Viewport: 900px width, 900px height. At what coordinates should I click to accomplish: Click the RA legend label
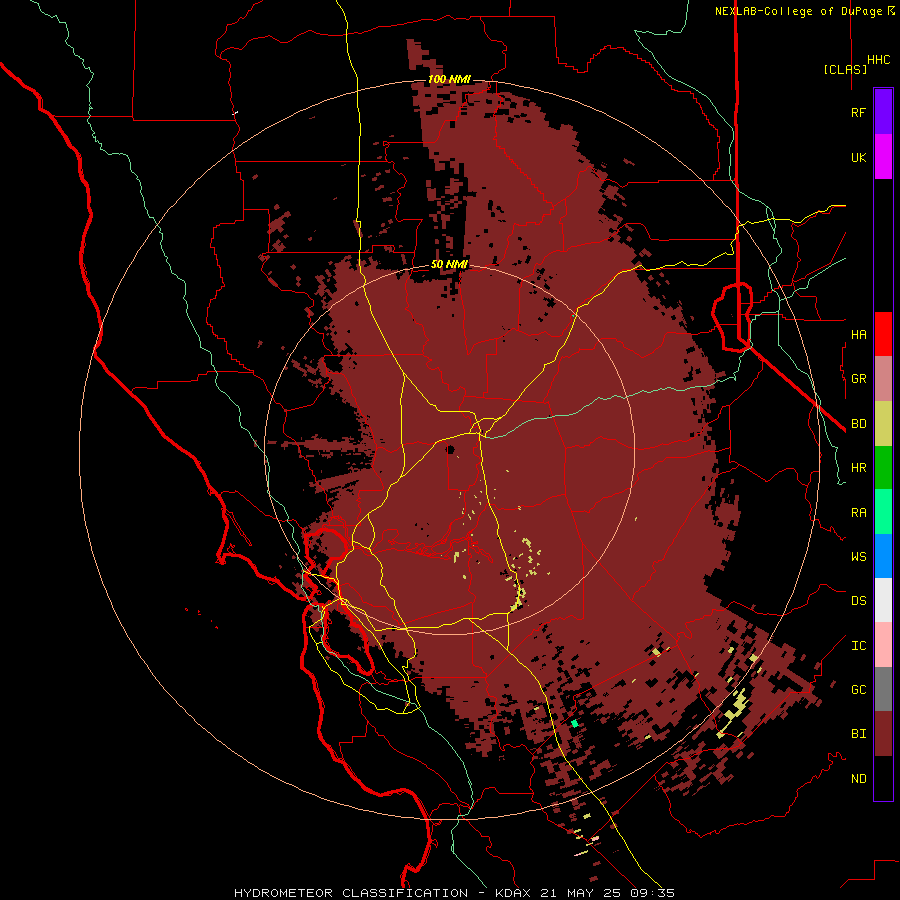(858, 513)
